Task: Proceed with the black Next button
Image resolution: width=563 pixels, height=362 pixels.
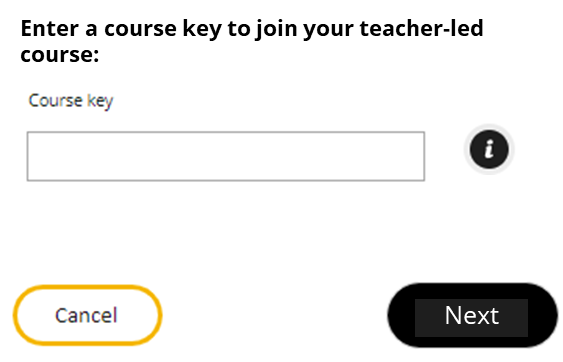Action: click(472, 315)
